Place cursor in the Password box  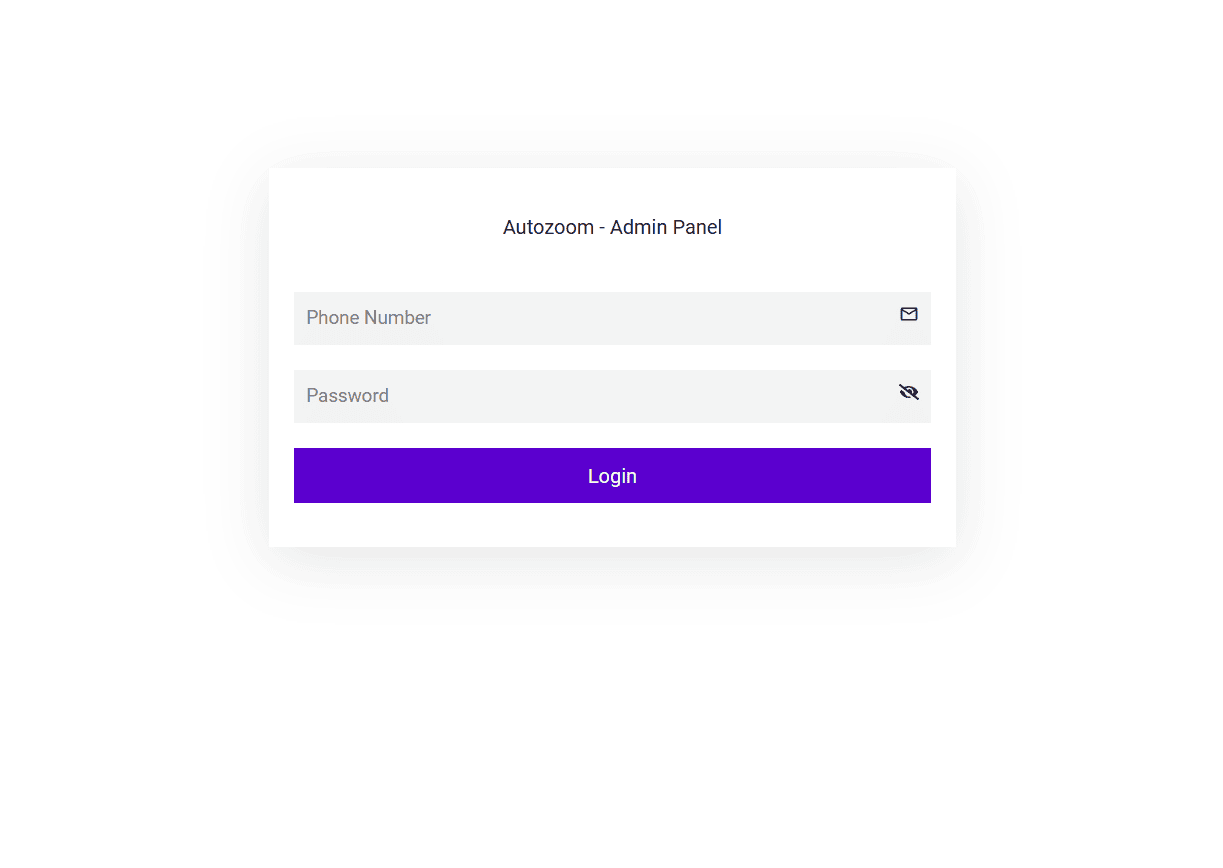[x=600, y=396]
